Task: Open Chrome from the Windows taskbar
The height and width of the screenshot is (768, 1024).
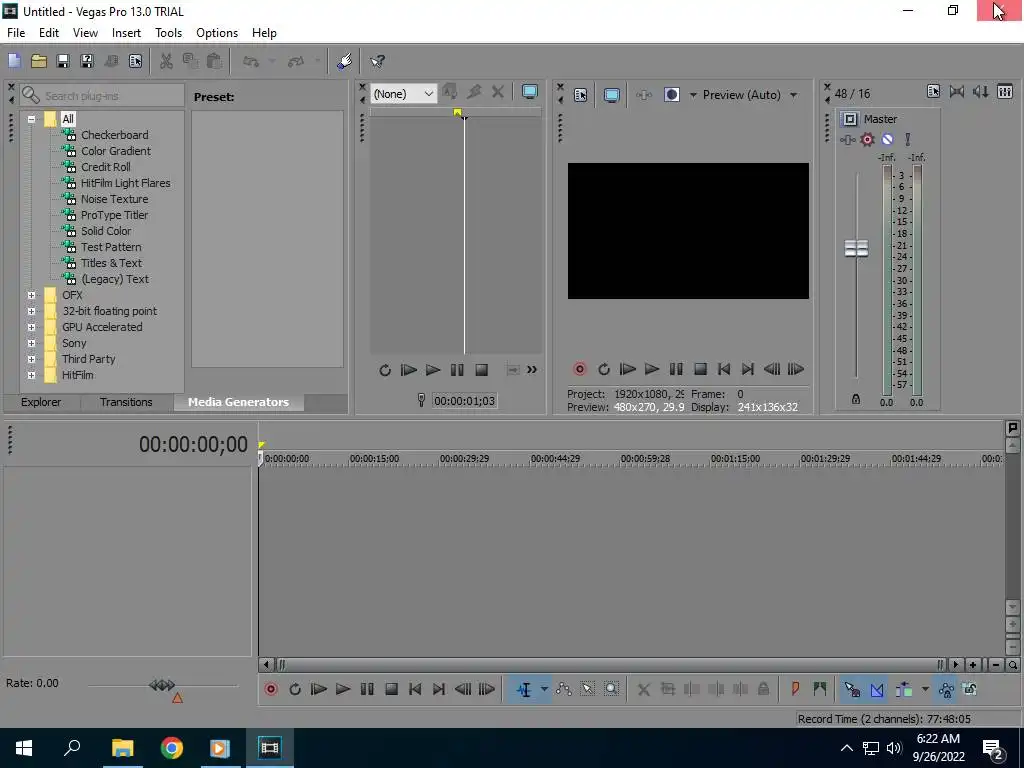Action: (172, 748)
